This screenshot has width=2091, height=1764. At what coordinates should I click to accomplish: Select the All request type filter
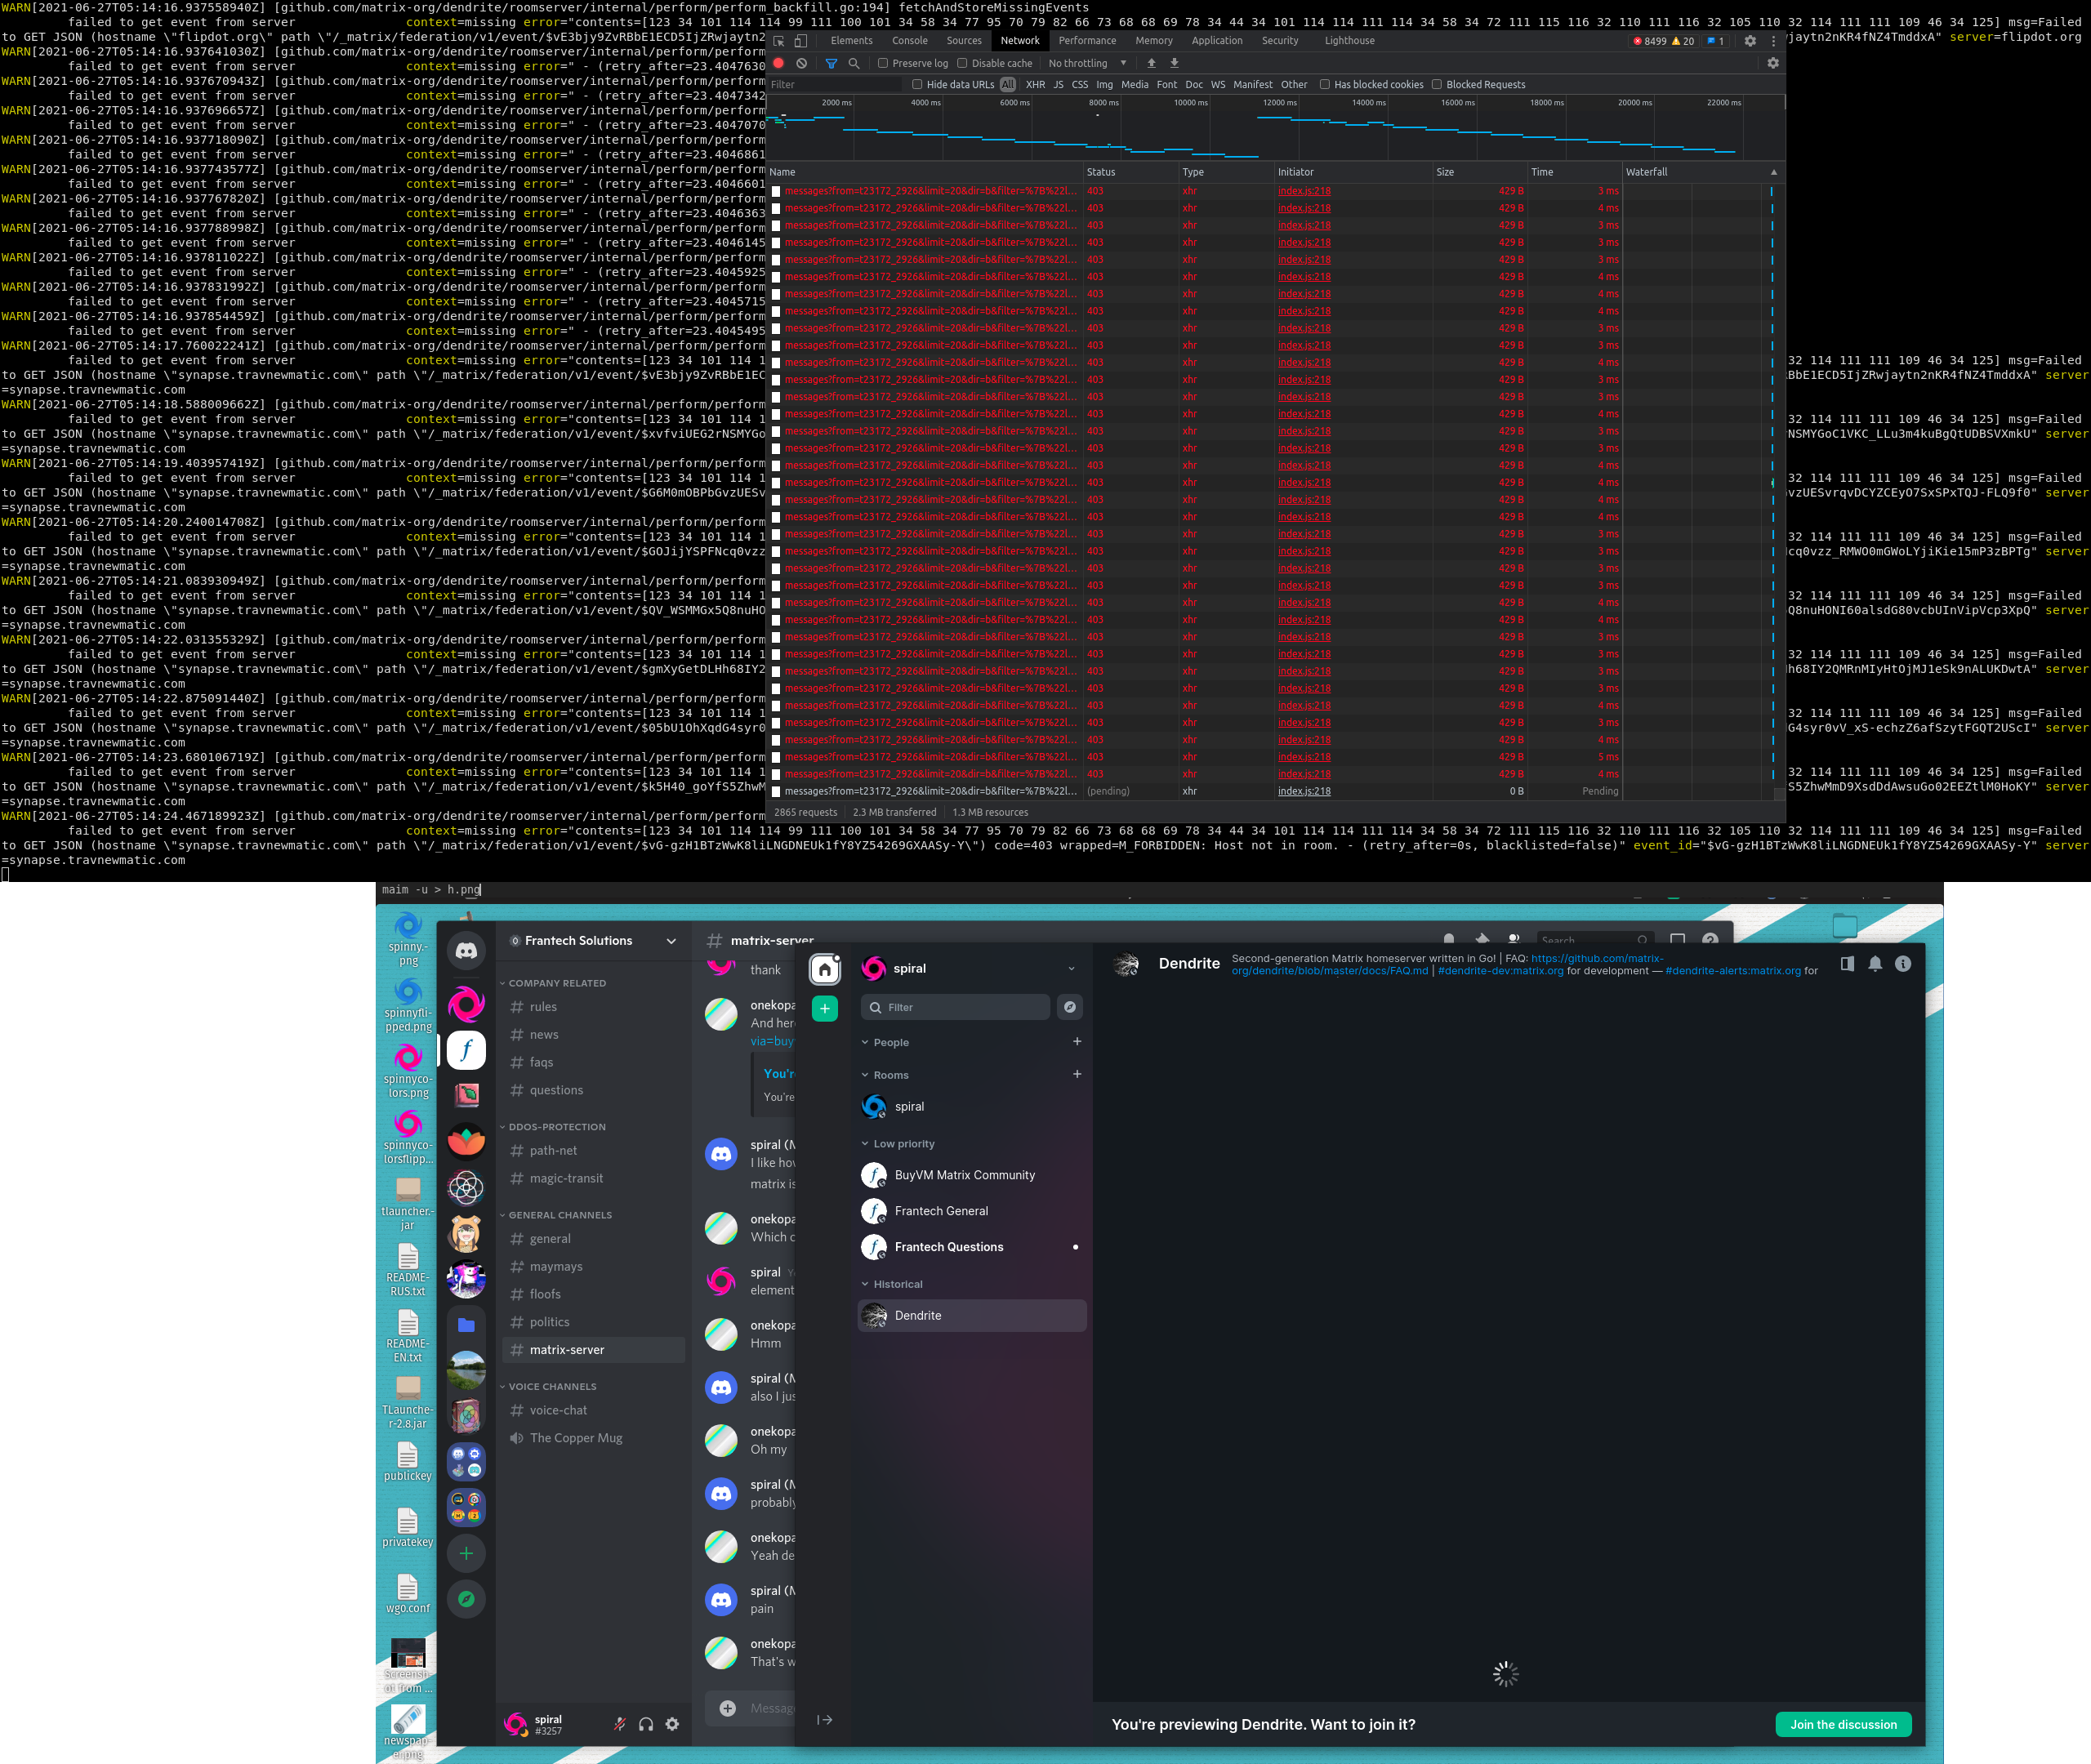click(x=1008, y=85)
